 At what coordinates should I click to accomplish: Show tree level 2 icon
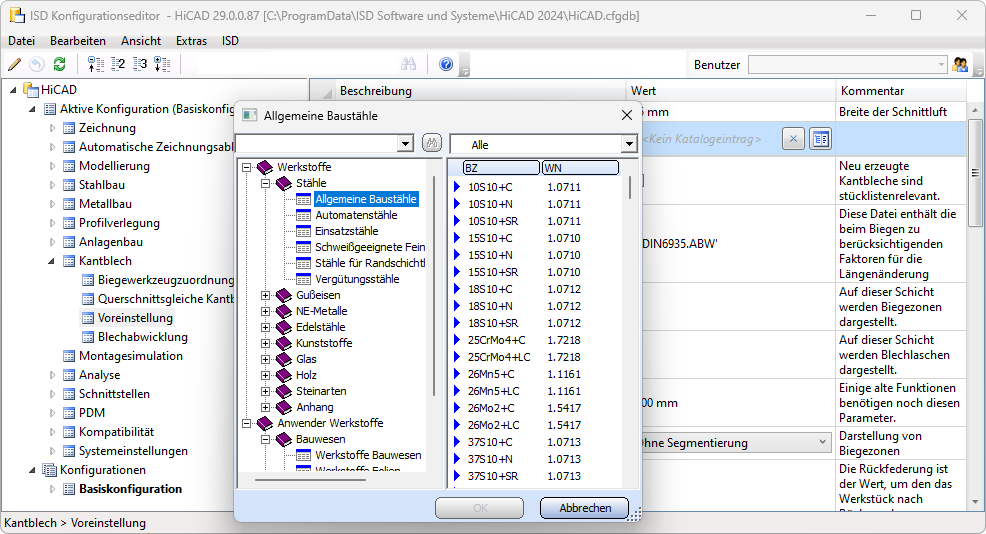(x=118, y=64)
